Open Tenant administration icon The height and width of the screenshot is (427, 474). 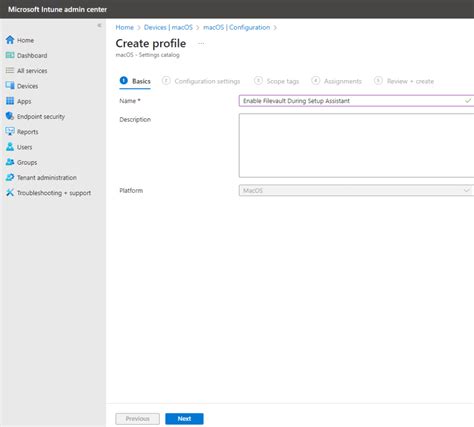10,177
